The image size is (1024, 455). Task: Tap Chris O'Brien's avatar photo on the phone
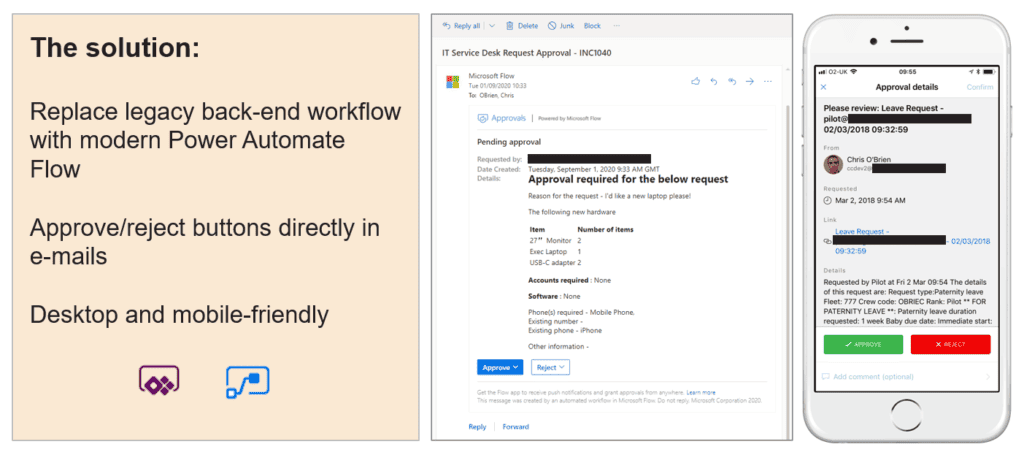tap(833, 164)
